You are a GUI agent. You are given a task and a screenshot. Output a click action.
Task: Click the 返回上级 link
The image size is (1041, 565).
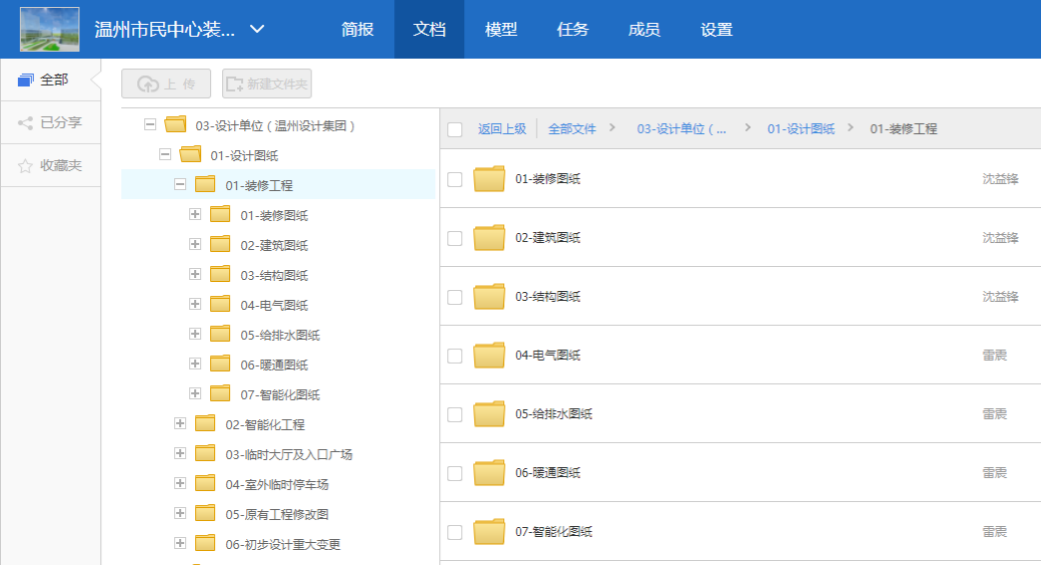(502, 129)
